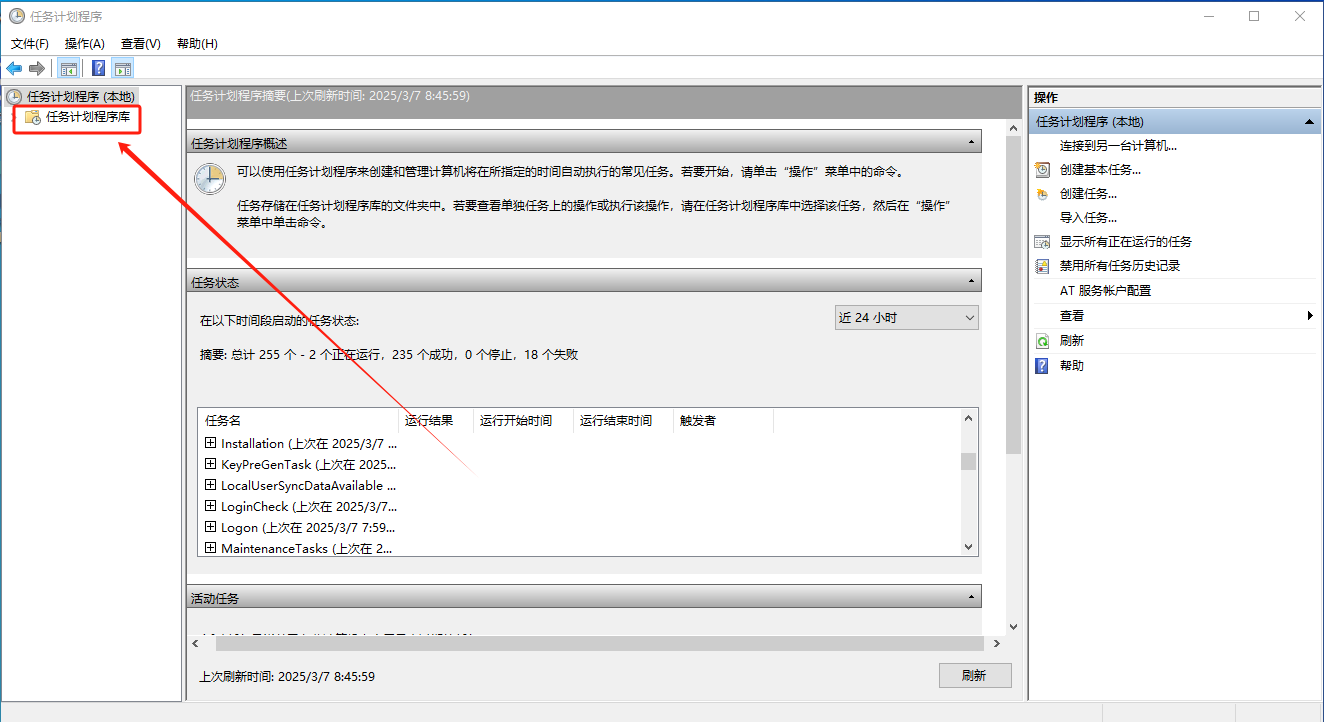Click the 创建基本任务 icon in the actions pane

(1042, 170)
